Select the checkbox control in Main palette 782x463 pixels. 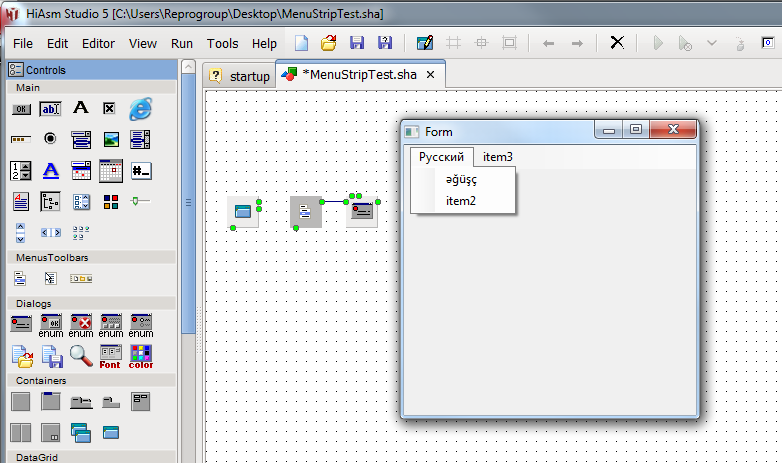pyautogui.click(x=110, y=108)
